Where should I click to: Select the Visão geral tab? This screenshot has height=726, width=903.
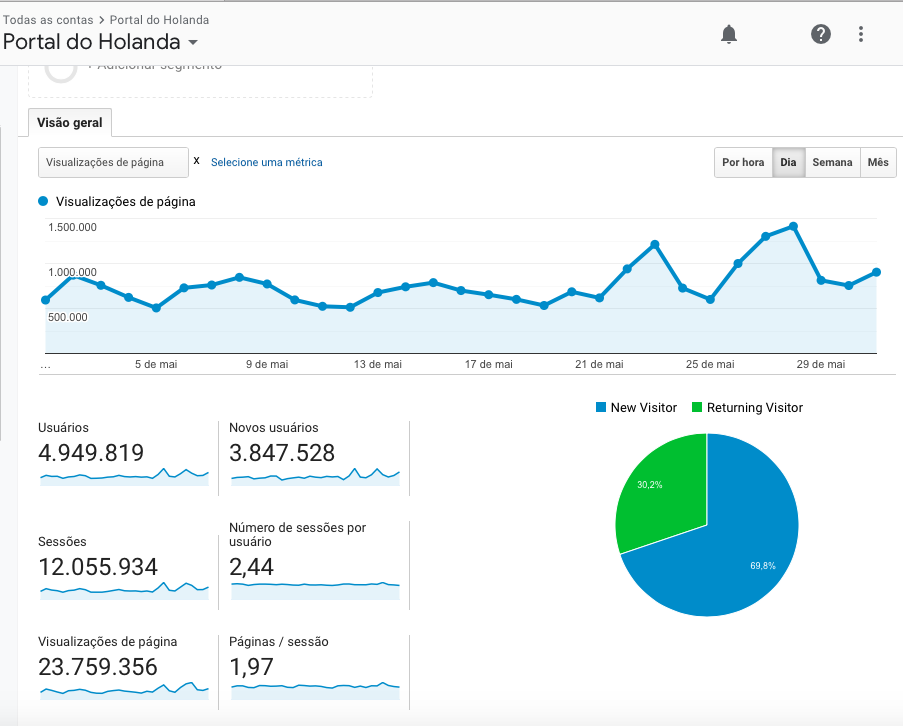click(69, 123)
